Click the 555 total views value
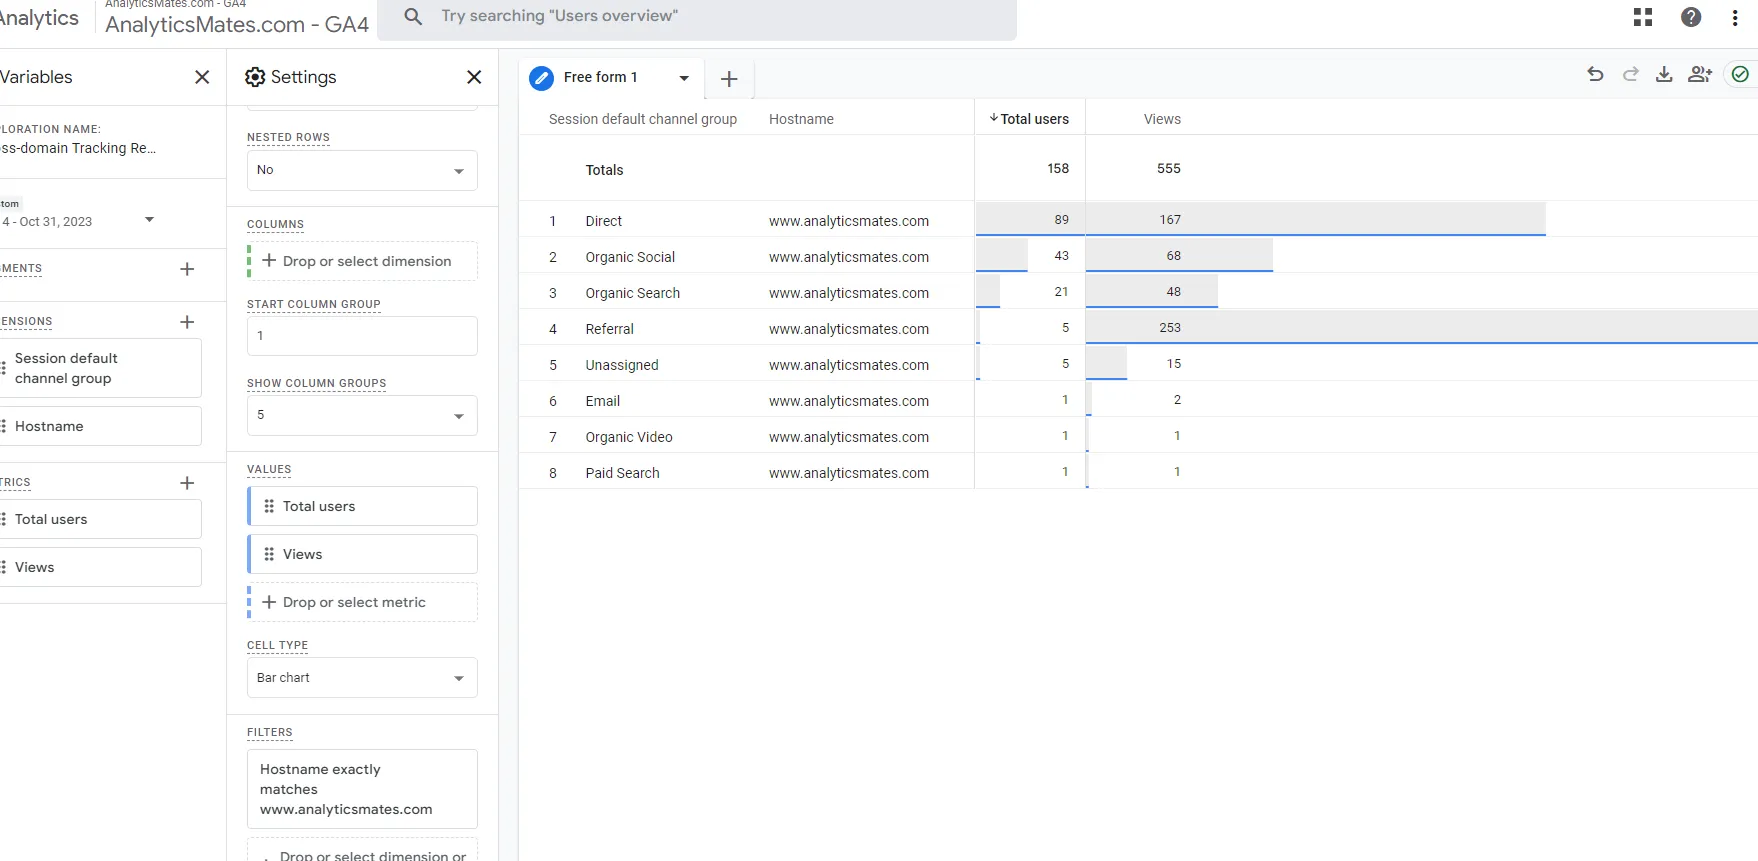 1169,168
